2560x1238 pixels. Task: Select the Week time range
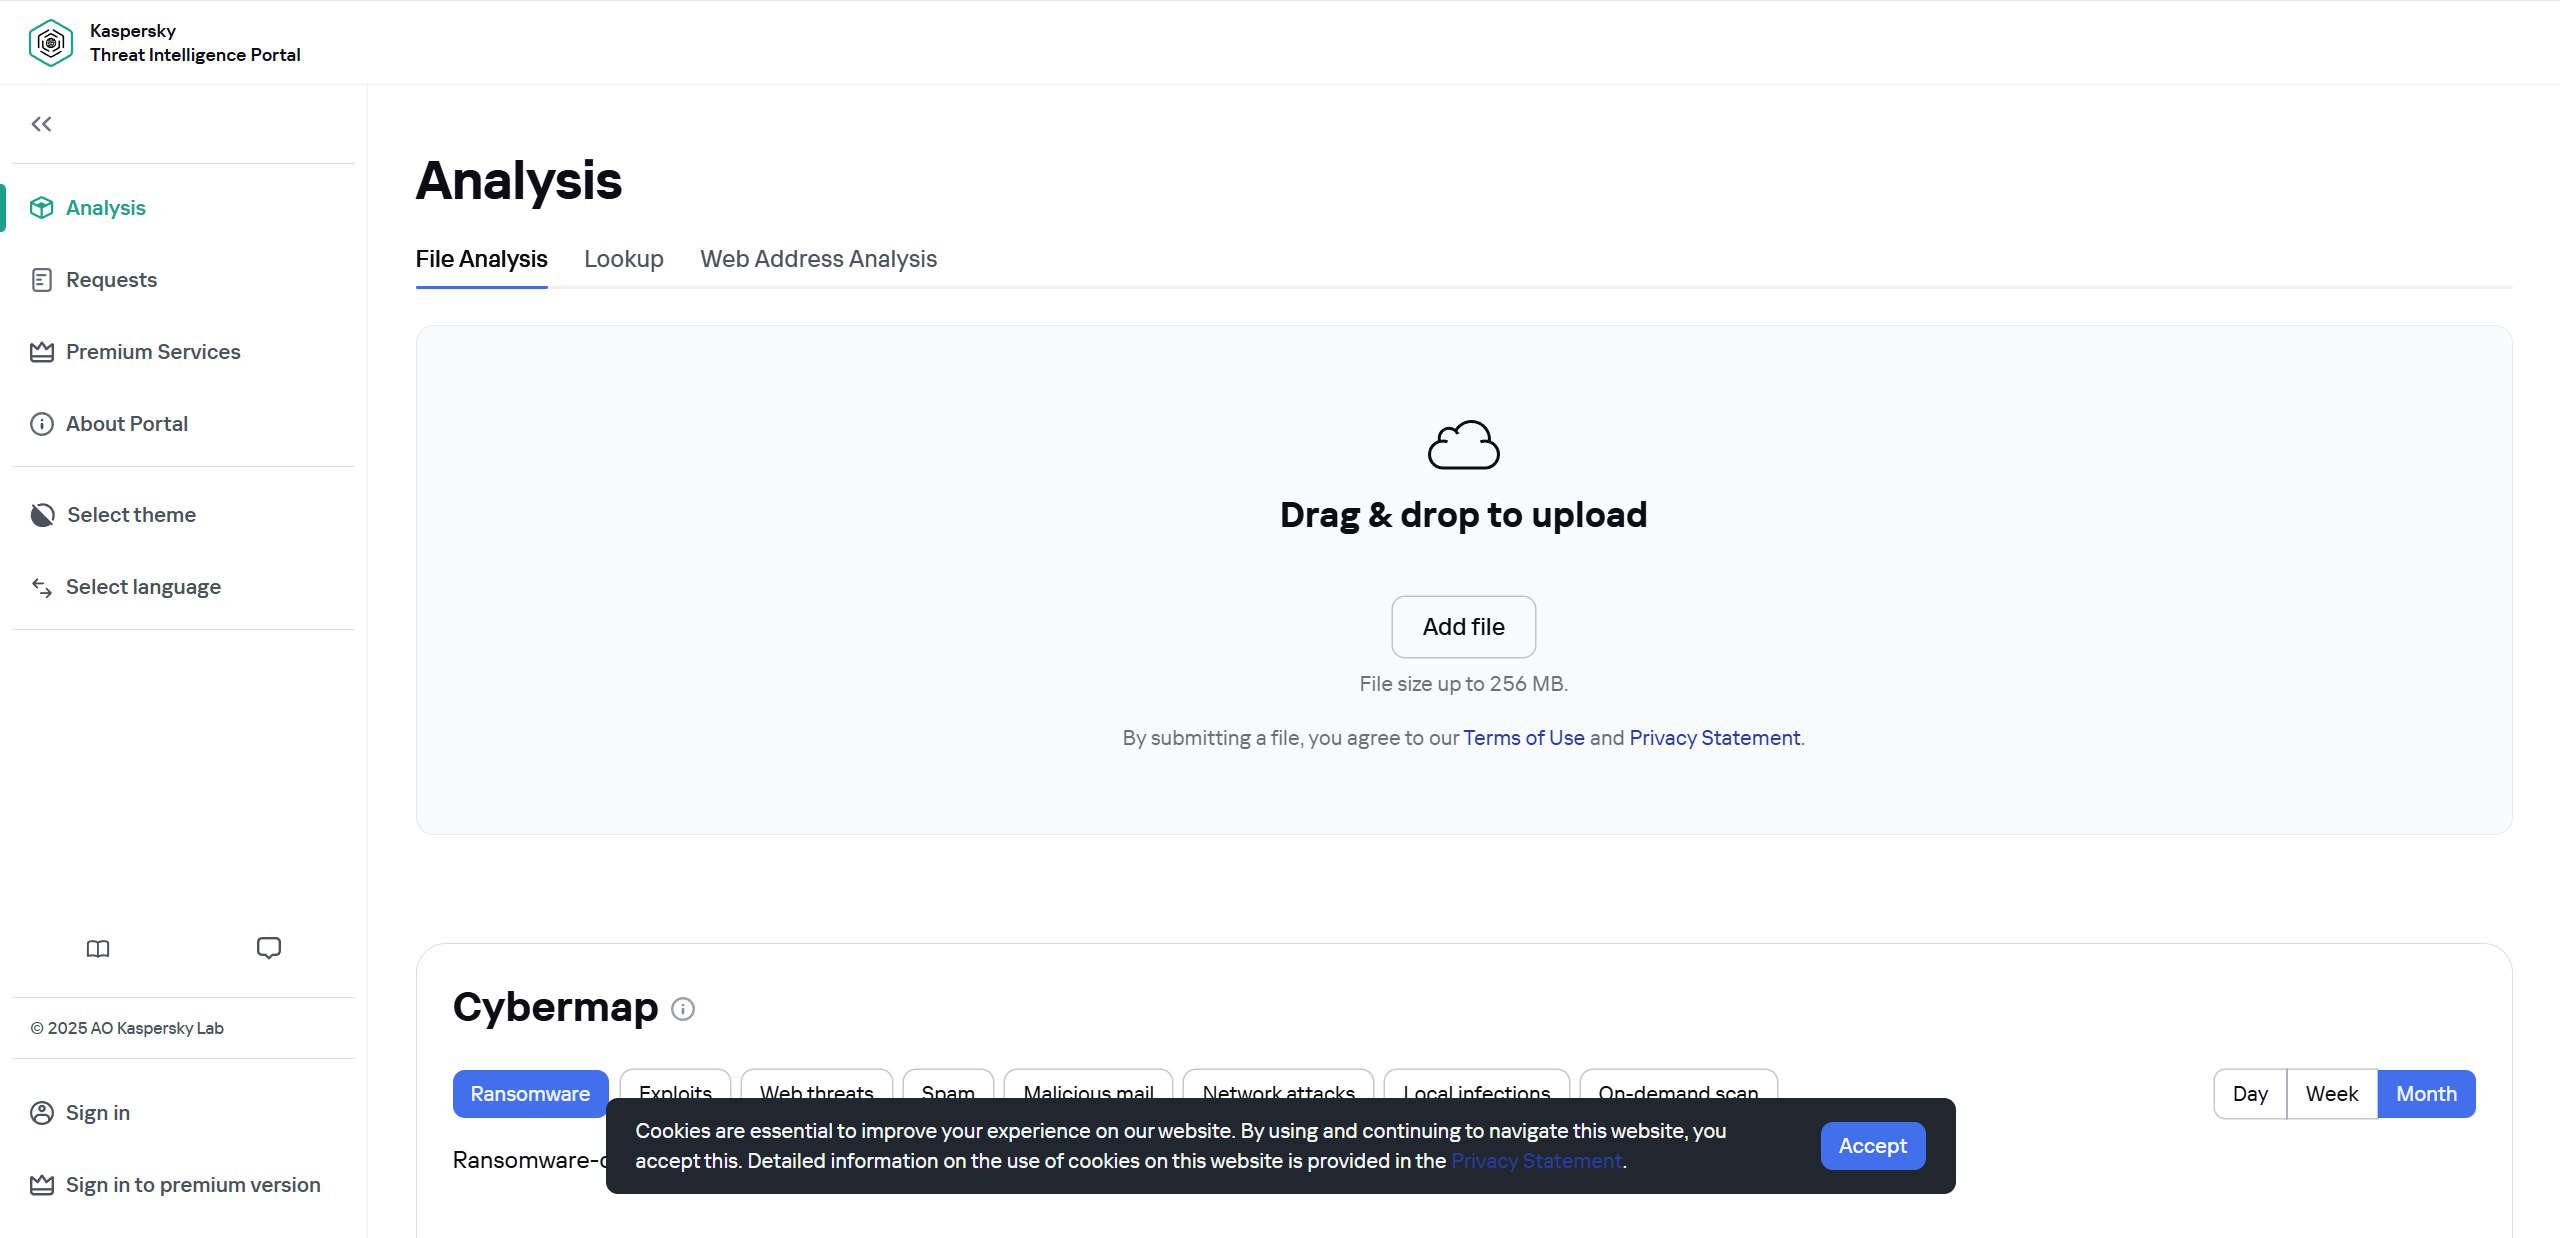pyautogui.click(x=2331, y=1094)
